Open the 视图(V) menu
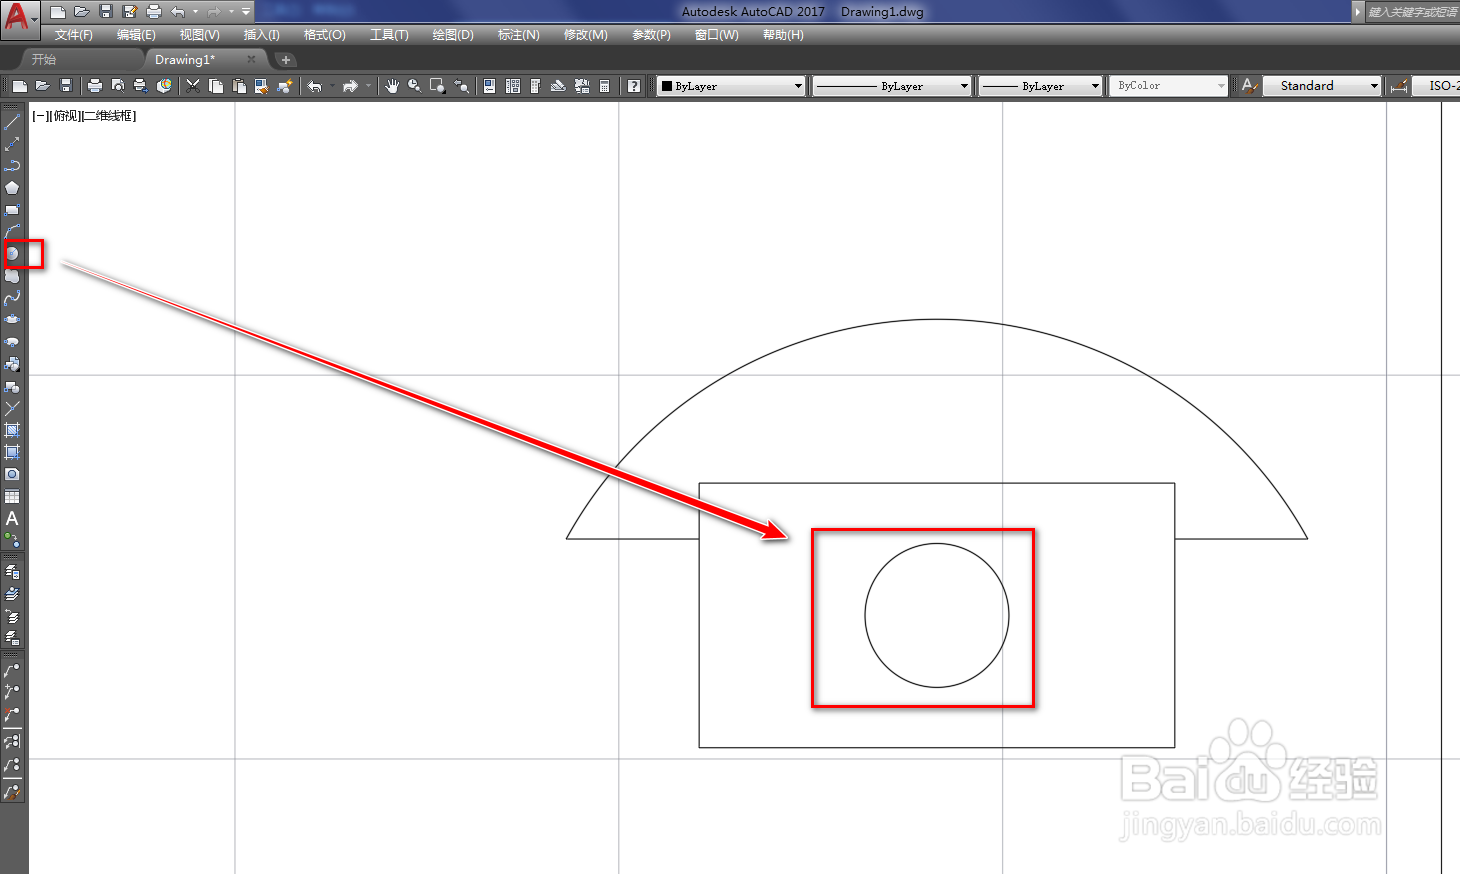This screenshot has width=1460, height=874. point(199,35)
